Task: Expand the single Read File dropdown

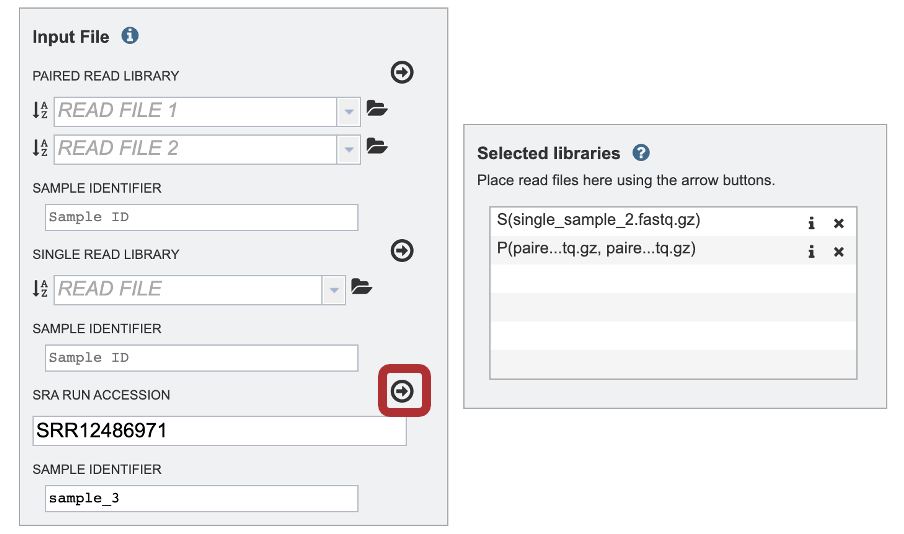Action: click(x=334, y=290)
